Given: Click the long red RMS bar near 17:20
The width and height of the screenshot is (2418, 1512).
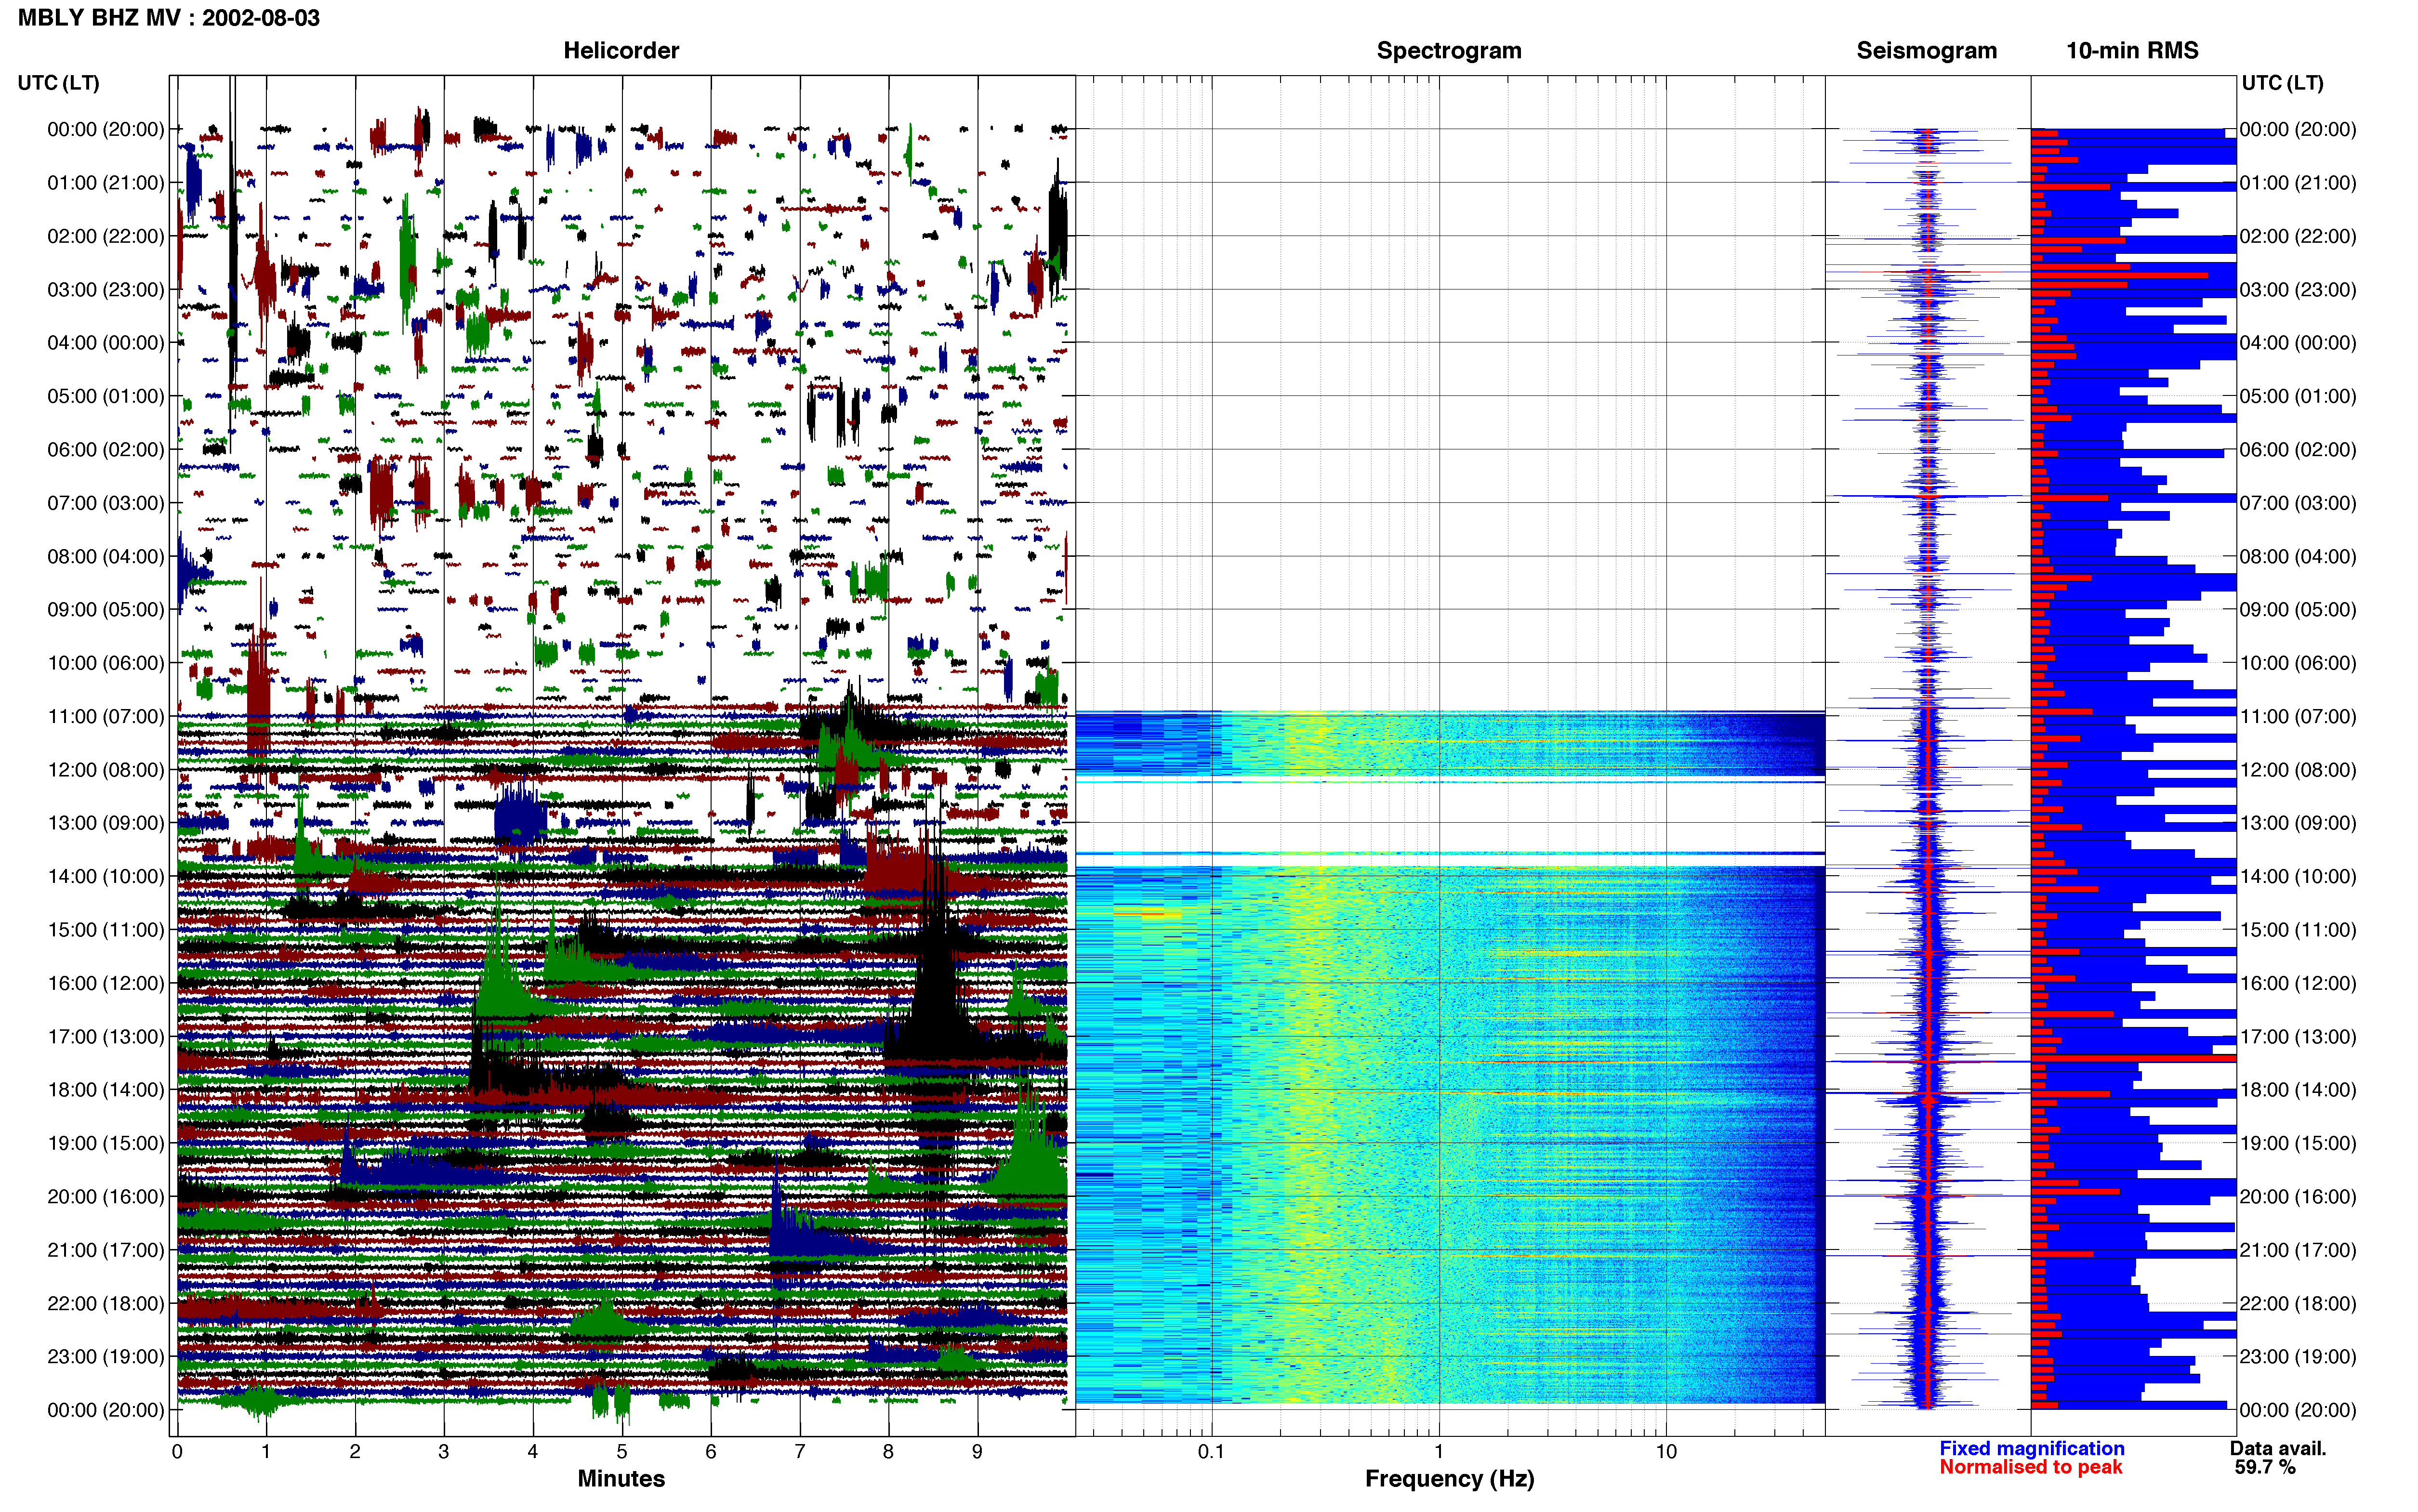Looking at the screenshot, I should point(2133,1058).
